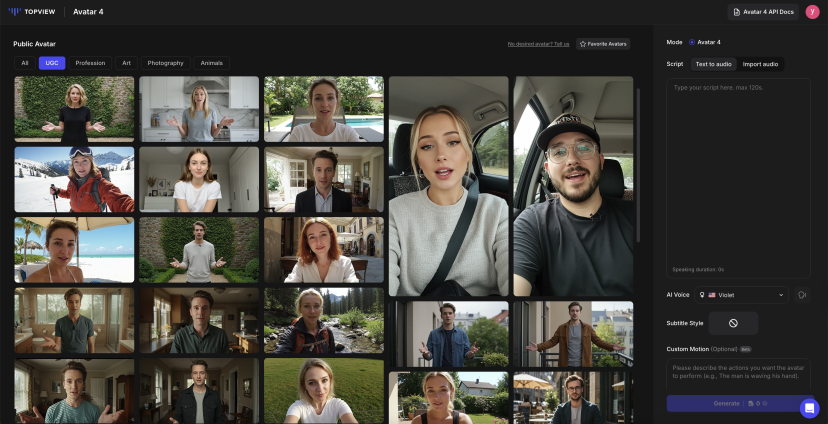
Task: Choose the man with cap in car avatar
Action: 573,186
